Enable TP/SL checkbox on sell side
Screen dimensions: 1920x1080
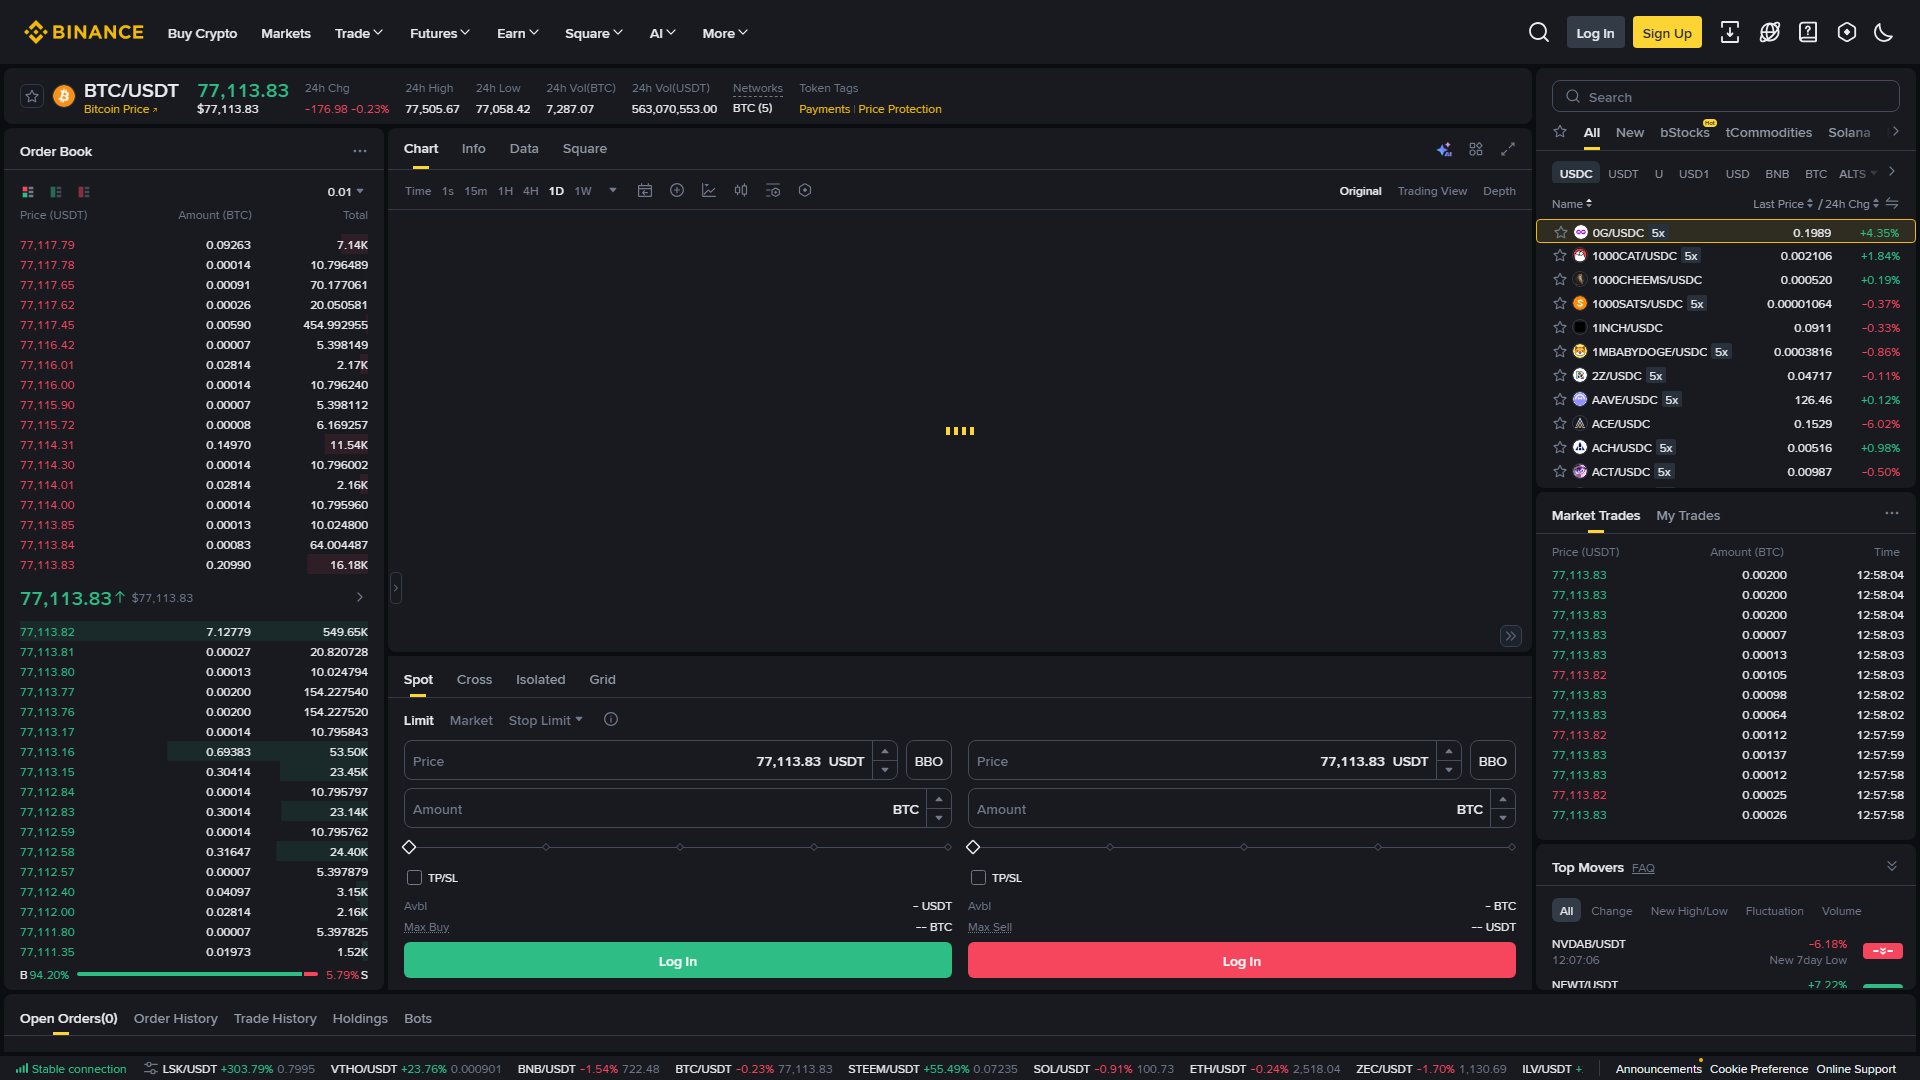978,877
